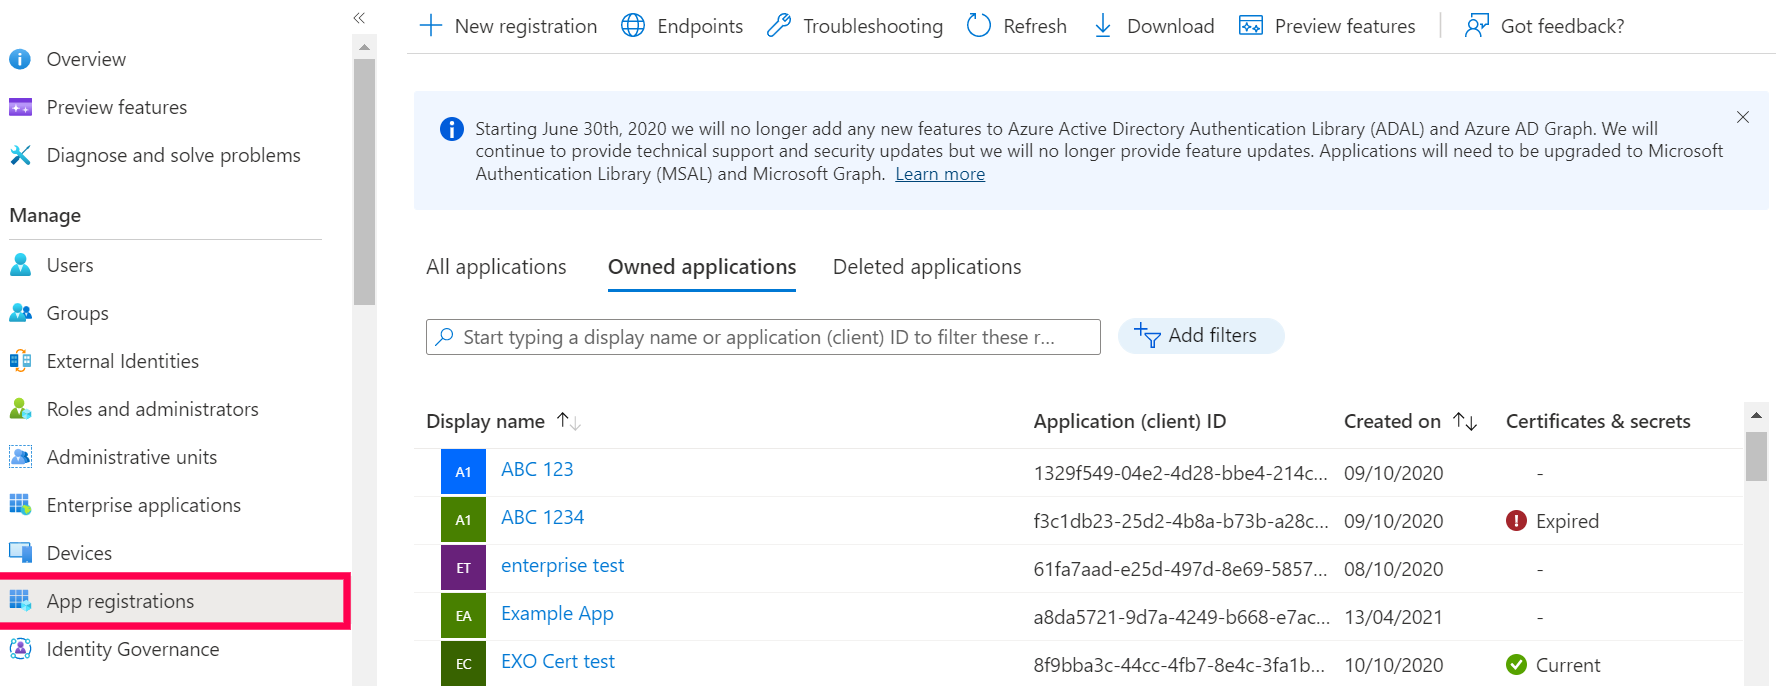The height and width of the screenshot is (686, 1778).
Task: Click the New registration plus icon
Action: pos(431,26)
